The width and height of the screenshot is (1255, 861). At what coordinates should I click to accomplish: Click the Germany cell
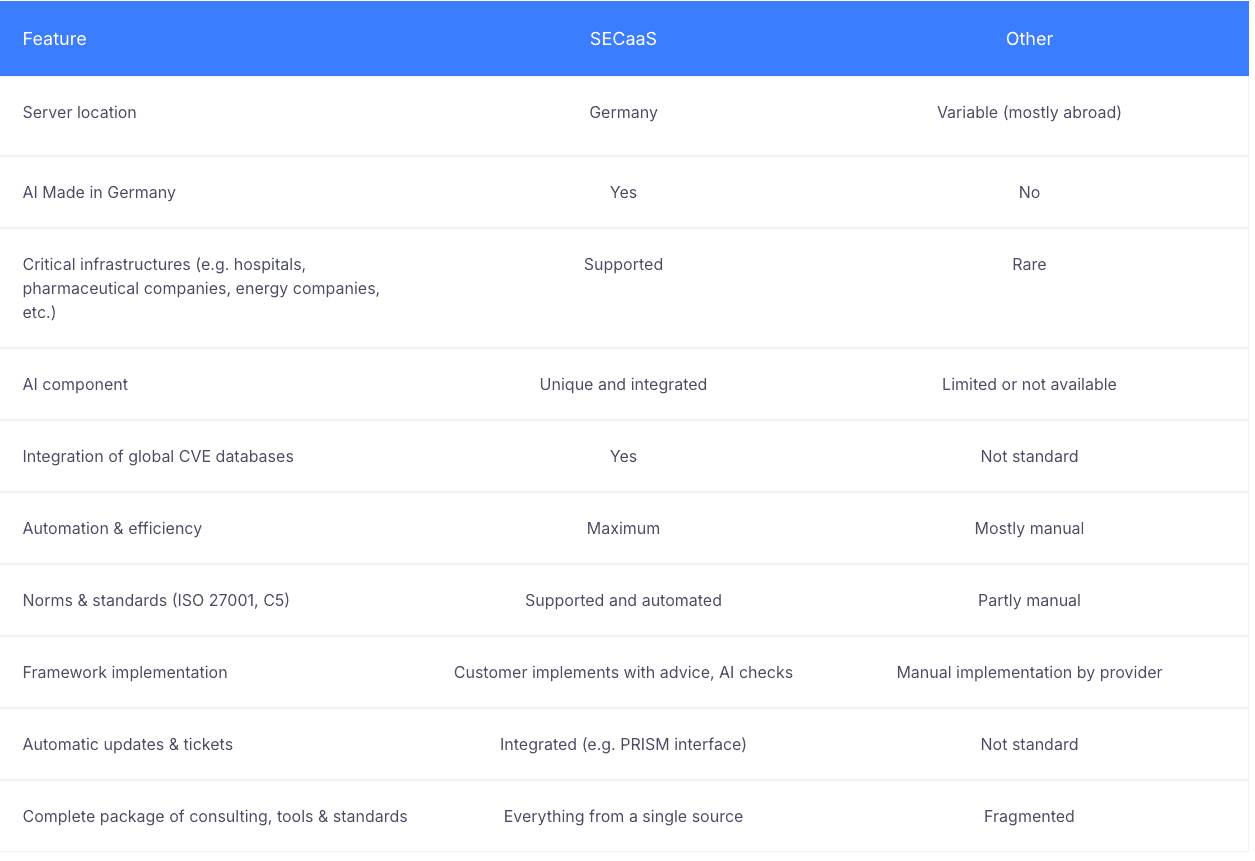click(x=623, y=112)
